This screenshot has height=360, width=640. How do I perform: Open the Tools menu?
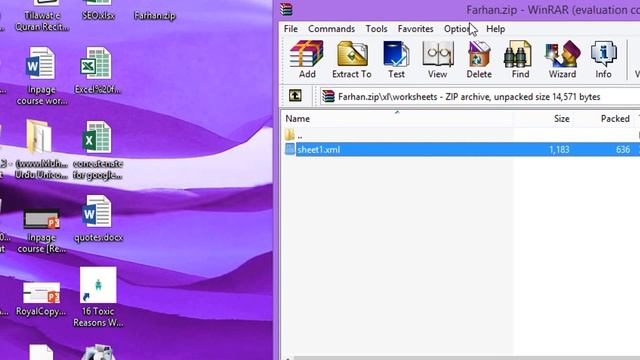(x=376, y=29)
